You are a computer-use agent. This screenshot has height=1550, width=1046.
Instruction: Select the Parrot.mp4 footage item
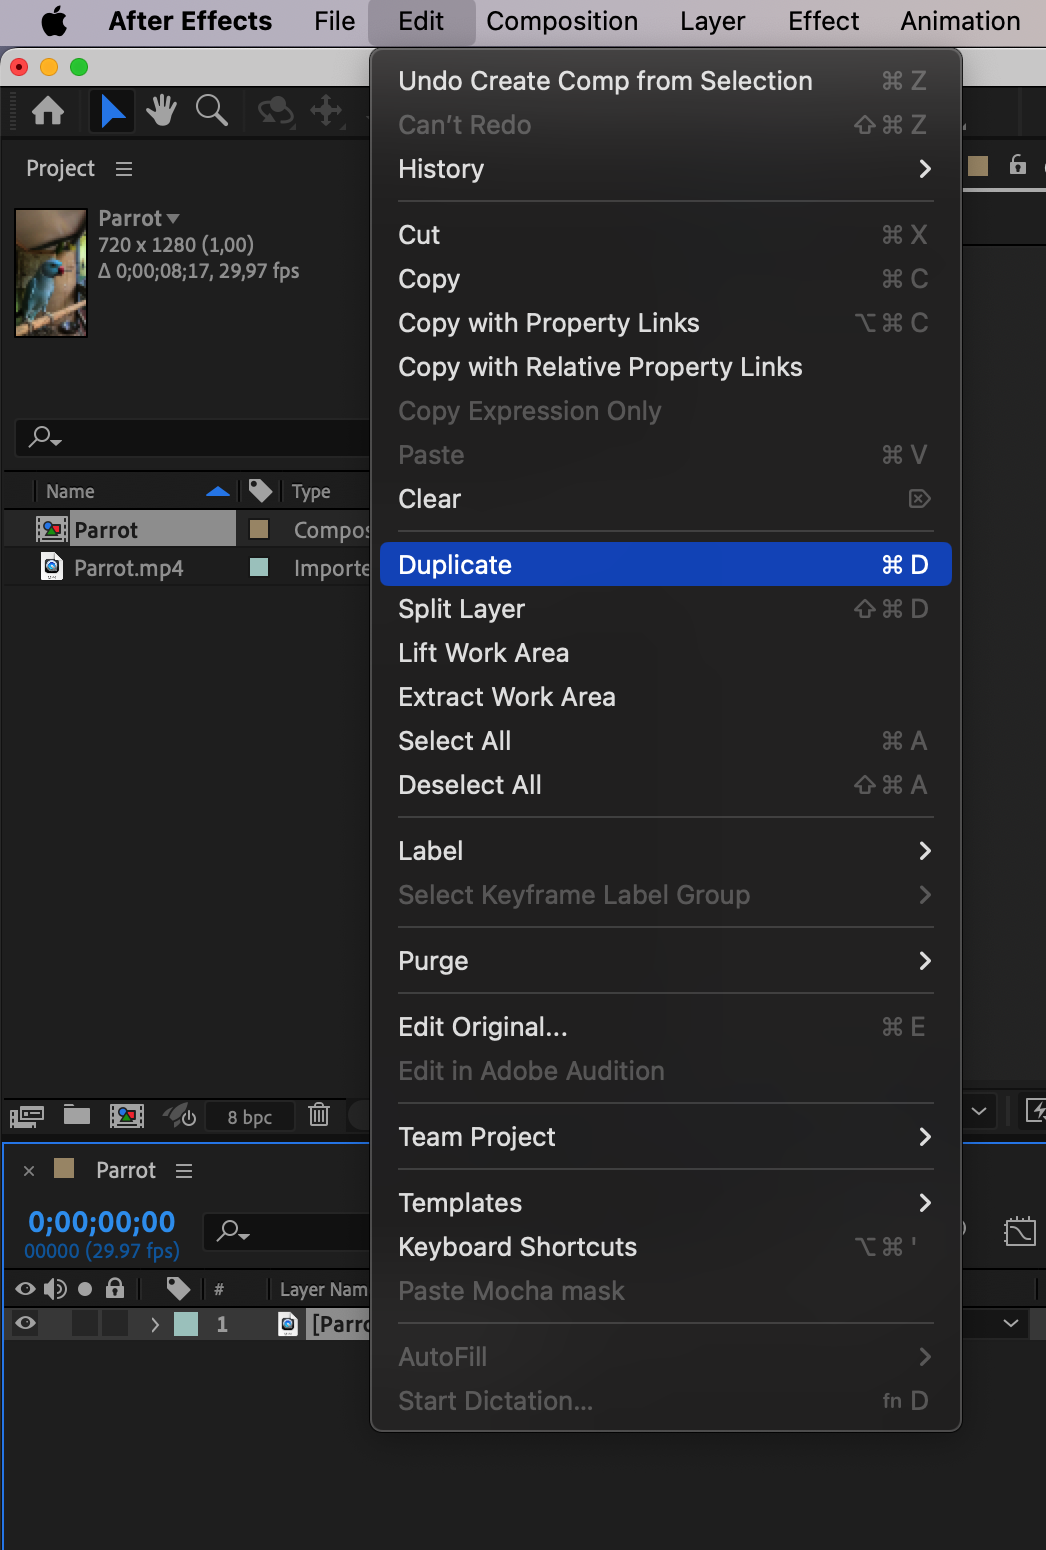(x=128, y=568)
